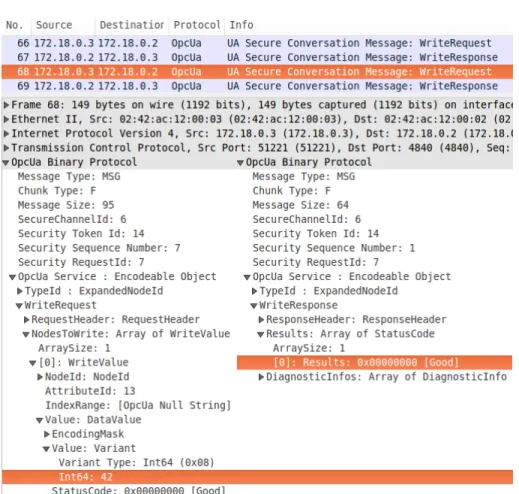Collapse the right OpcUa Binary Protocol tree
This screenshot has height=494, width=519.
point(240,163)
